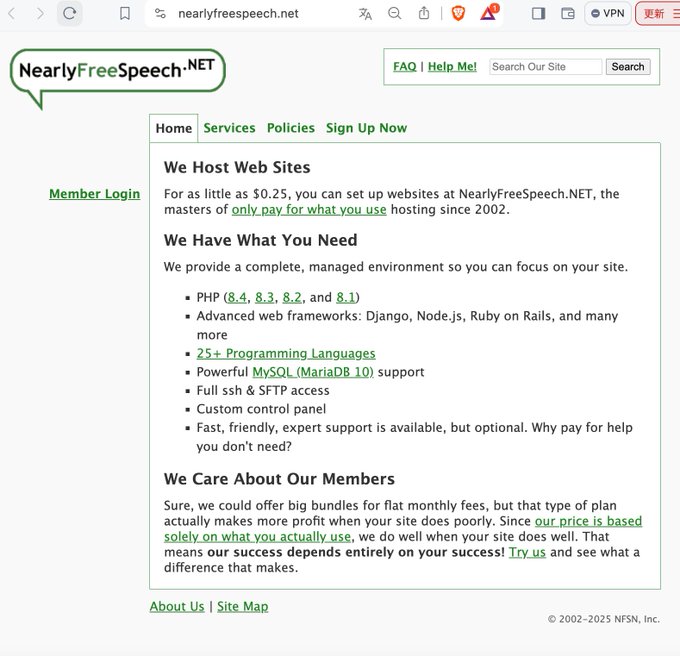Click the nearlyfreespeech.net address bar URL

pyautogui.click(x=238, y=14)
